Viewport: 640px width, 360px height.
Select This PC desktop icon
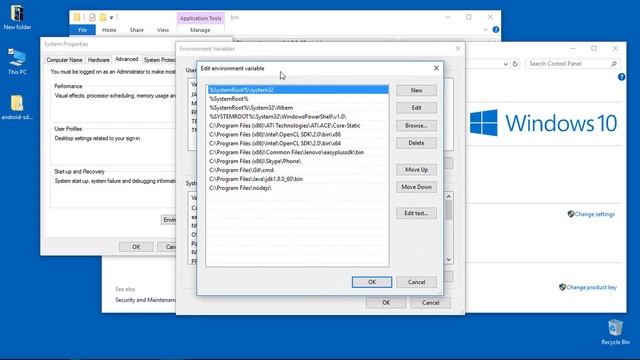[17, 61]
